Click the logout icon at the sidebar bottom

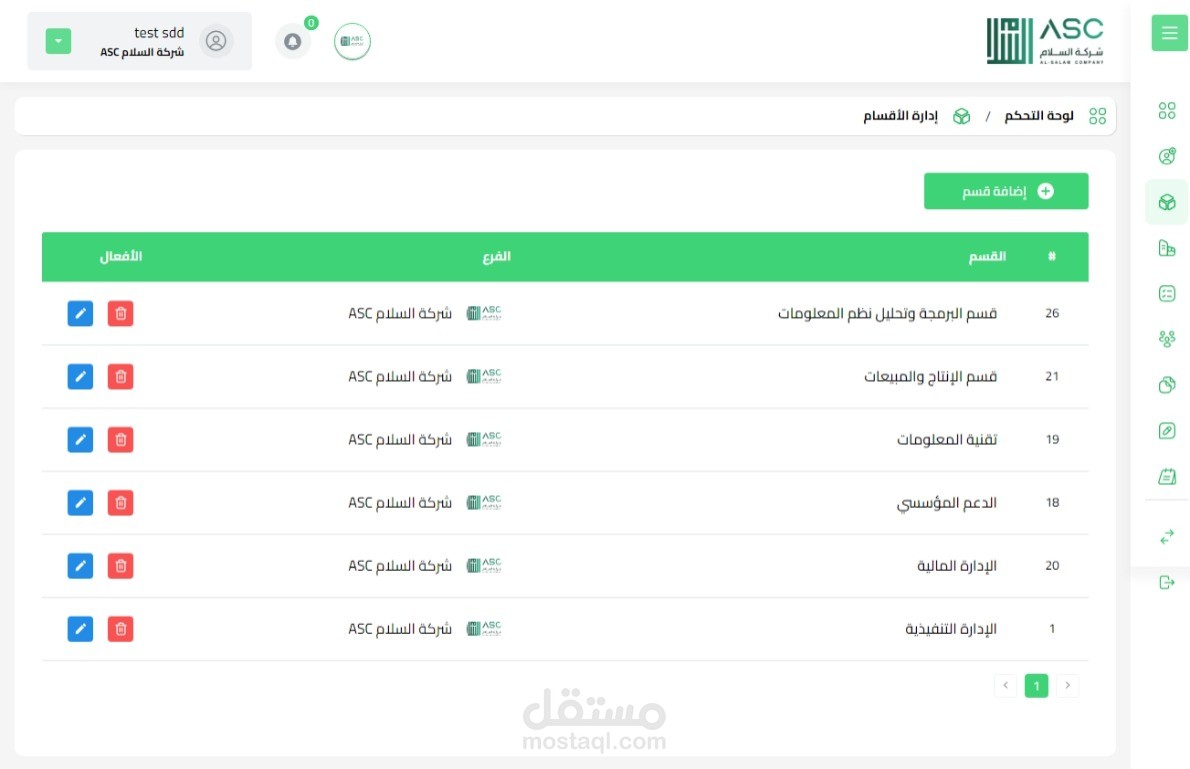(1167, 580)
